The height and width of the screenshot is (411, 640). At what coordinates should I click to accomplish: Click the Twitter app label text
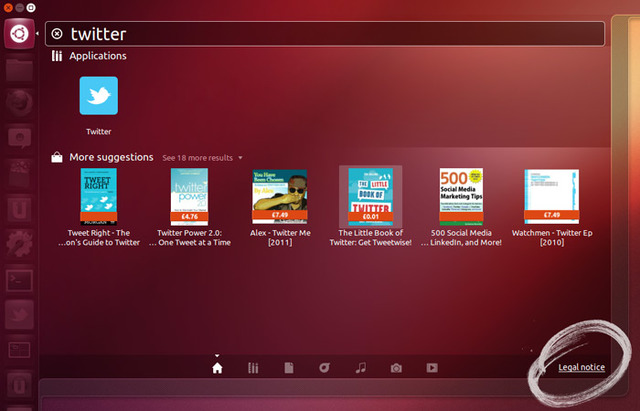(99, 132)
